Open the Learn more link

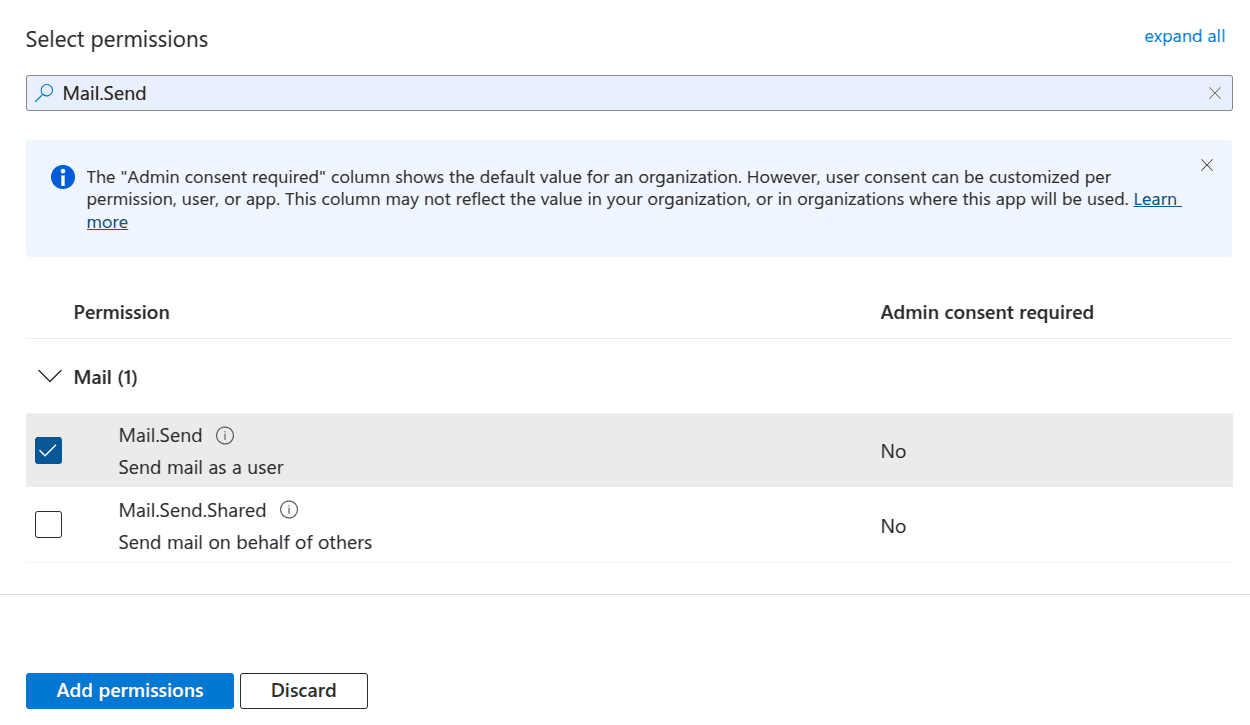[1156, 200]
